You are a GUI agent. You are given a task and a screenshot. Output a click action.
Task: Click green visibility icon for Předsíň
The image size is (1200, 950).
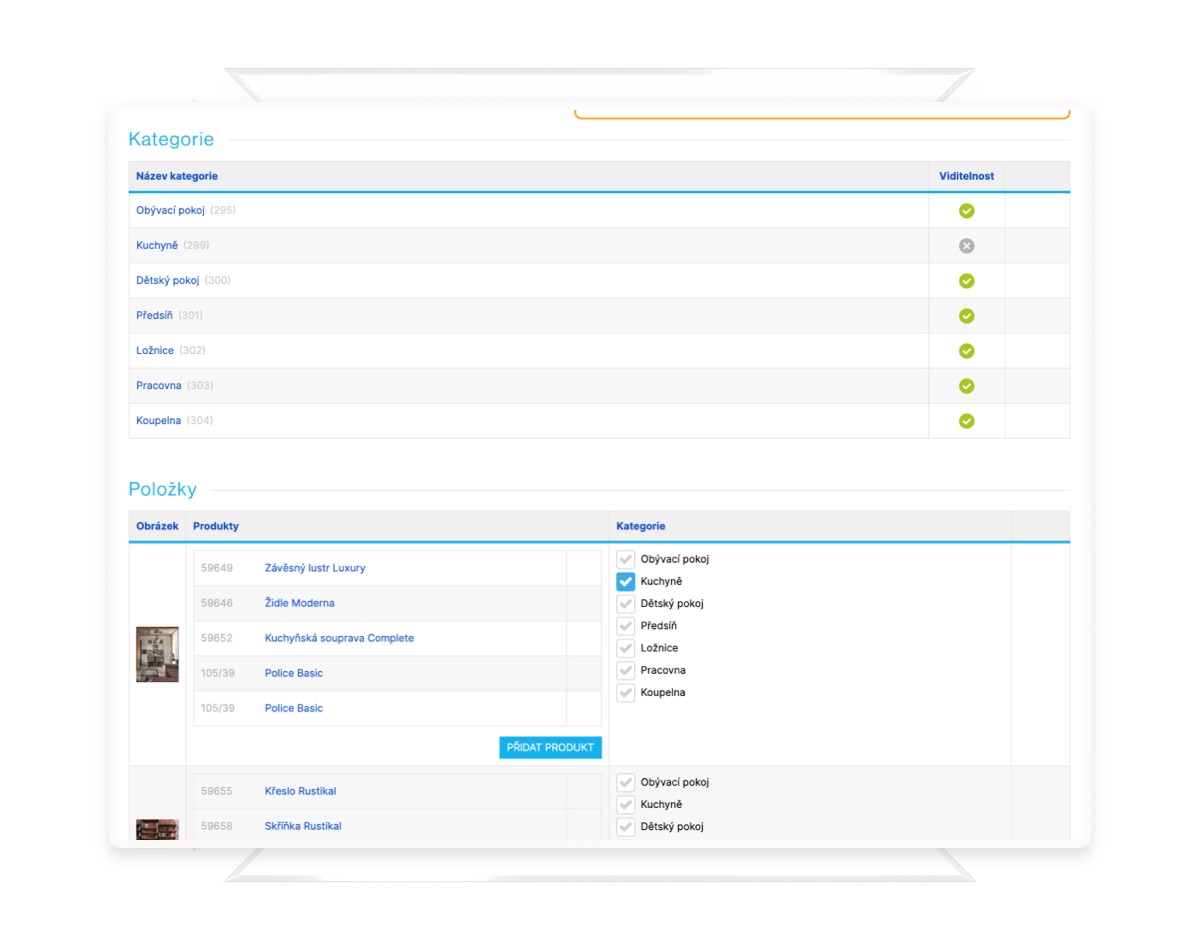pos(966,316)
